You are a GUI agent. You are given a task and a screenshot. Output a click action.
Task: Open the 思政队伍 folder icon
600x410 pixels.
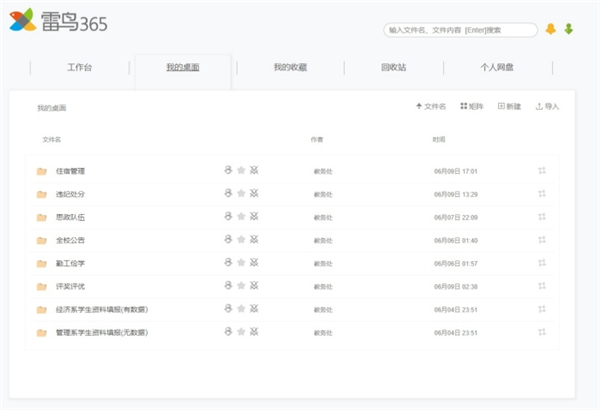[x=42, y=217]
